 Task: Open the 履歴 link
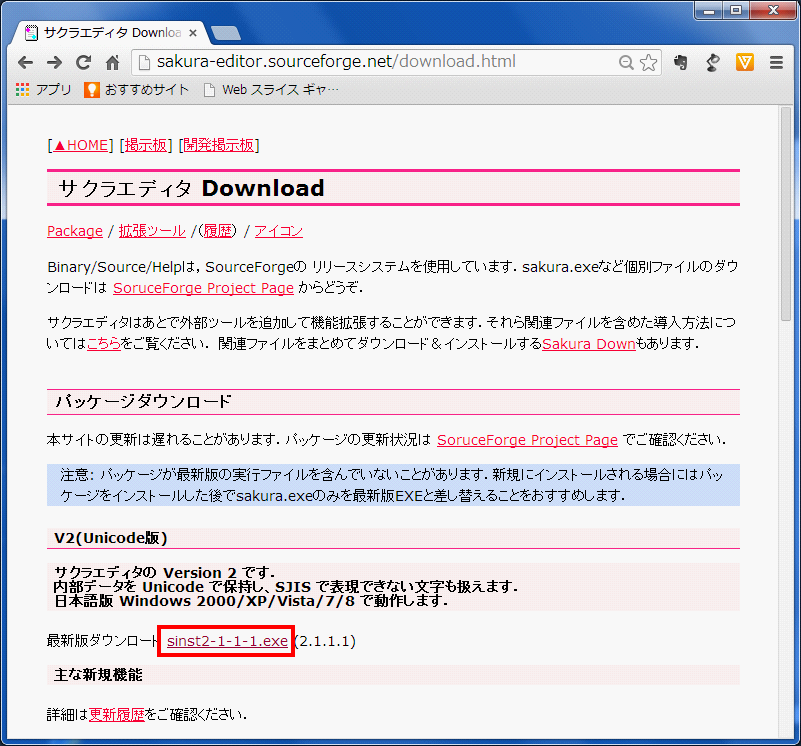(217, 231)
